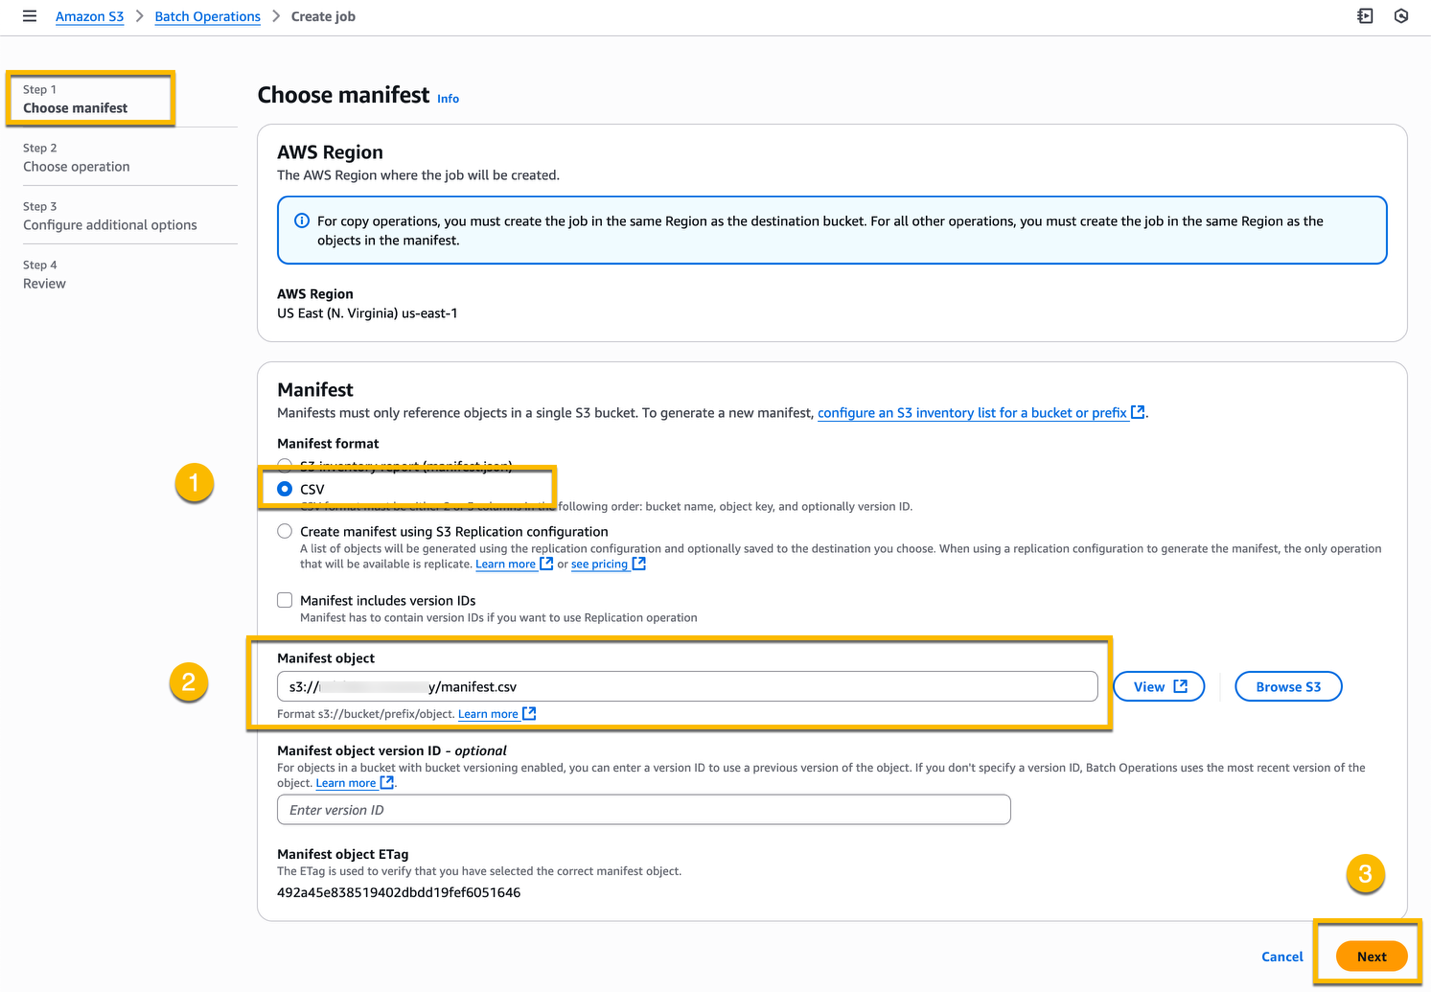Click external link icon beside Manifest object Learn more
This screenshot has width=1431, height=992.
[x=527, y=713]
